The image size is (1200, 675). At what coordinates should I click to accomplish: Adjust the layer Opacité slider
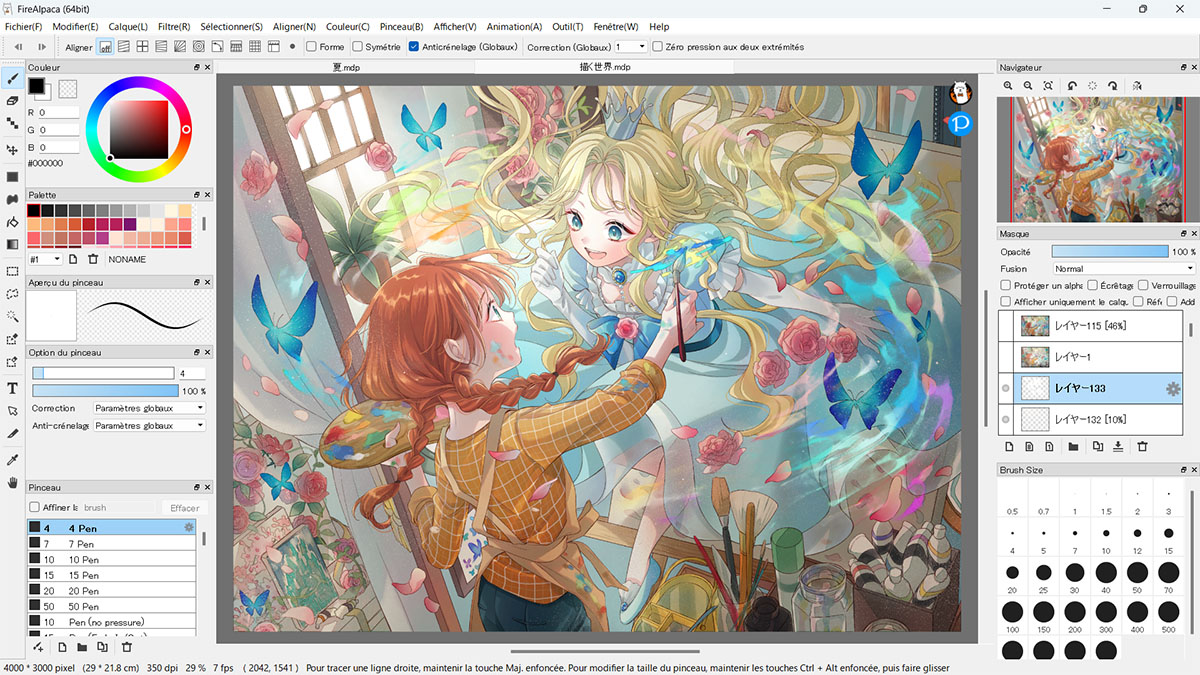1110,252
